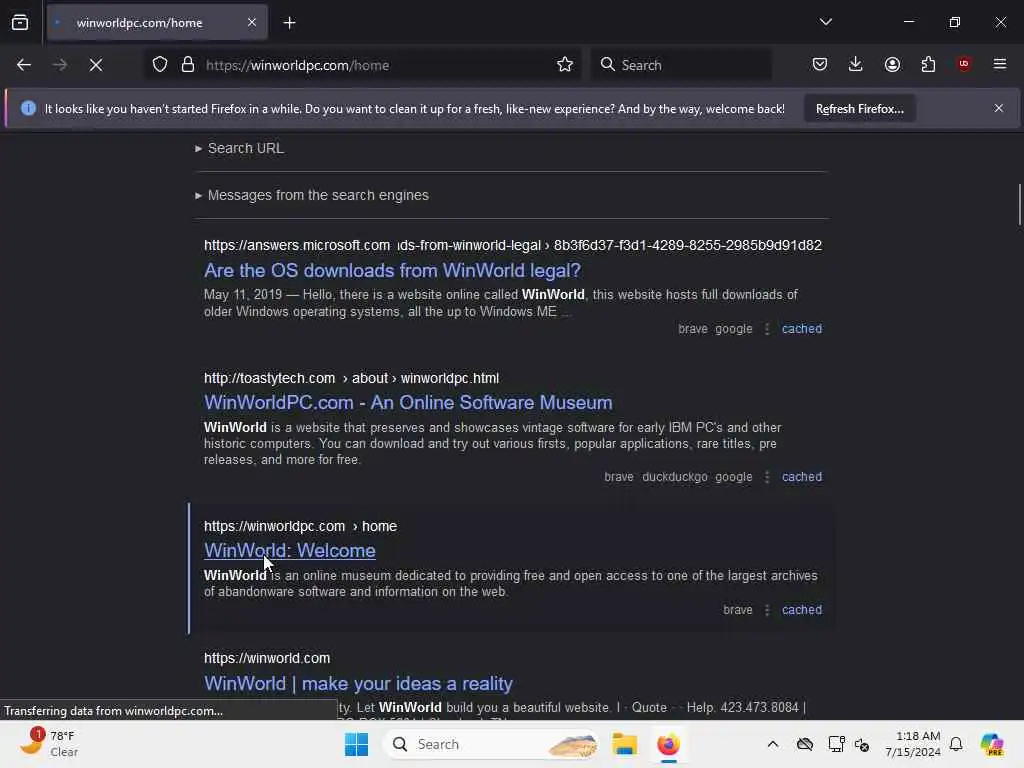Open the Downloads panel

click(x=856, y=65)
